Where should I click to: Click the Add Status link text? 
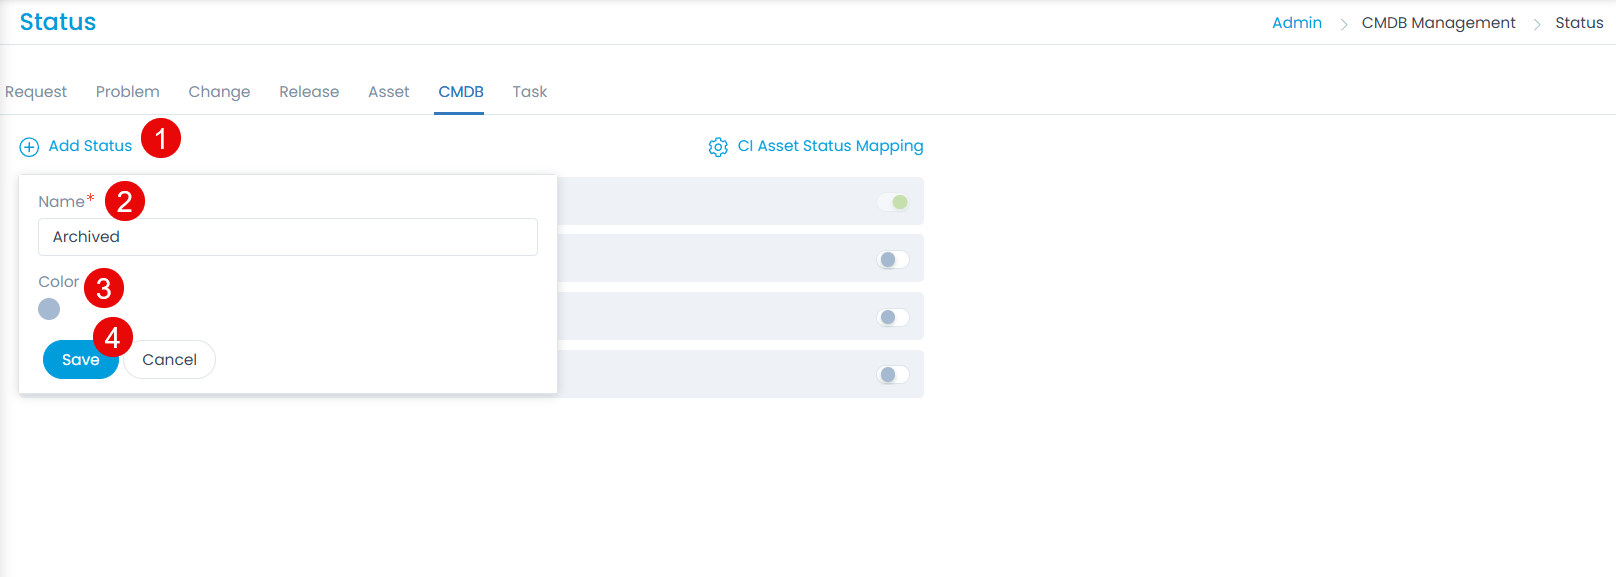click(x=90, y=146)
